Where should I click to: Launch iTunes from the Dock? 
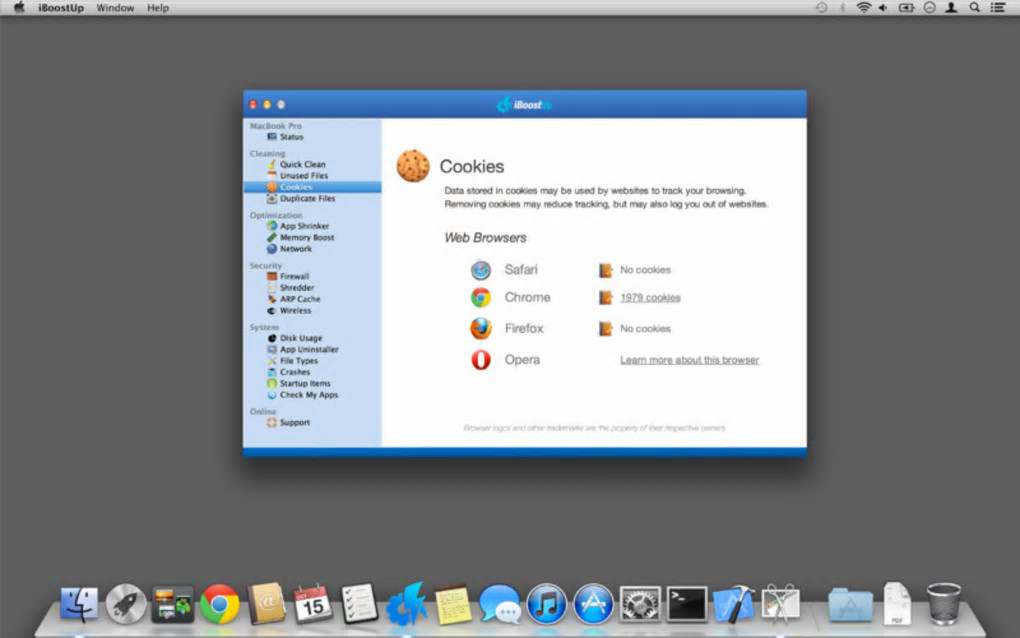[x=546, y=604]
